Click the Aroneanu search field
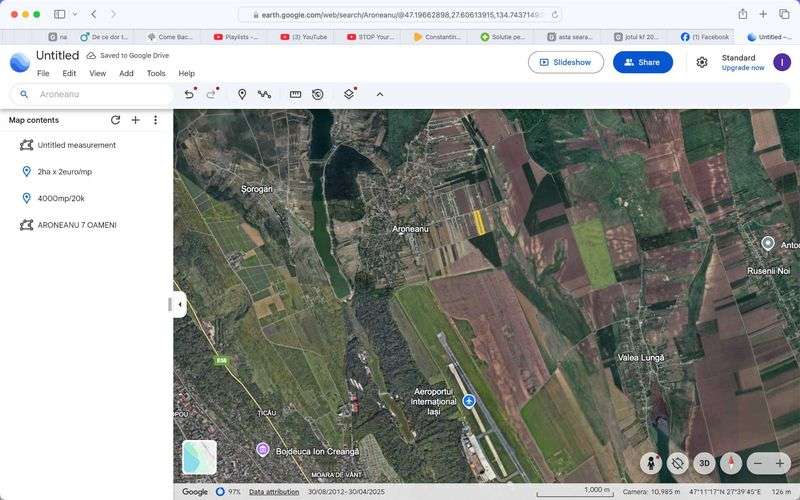Screen dimensions: 800x500 (x=92, y=94)
